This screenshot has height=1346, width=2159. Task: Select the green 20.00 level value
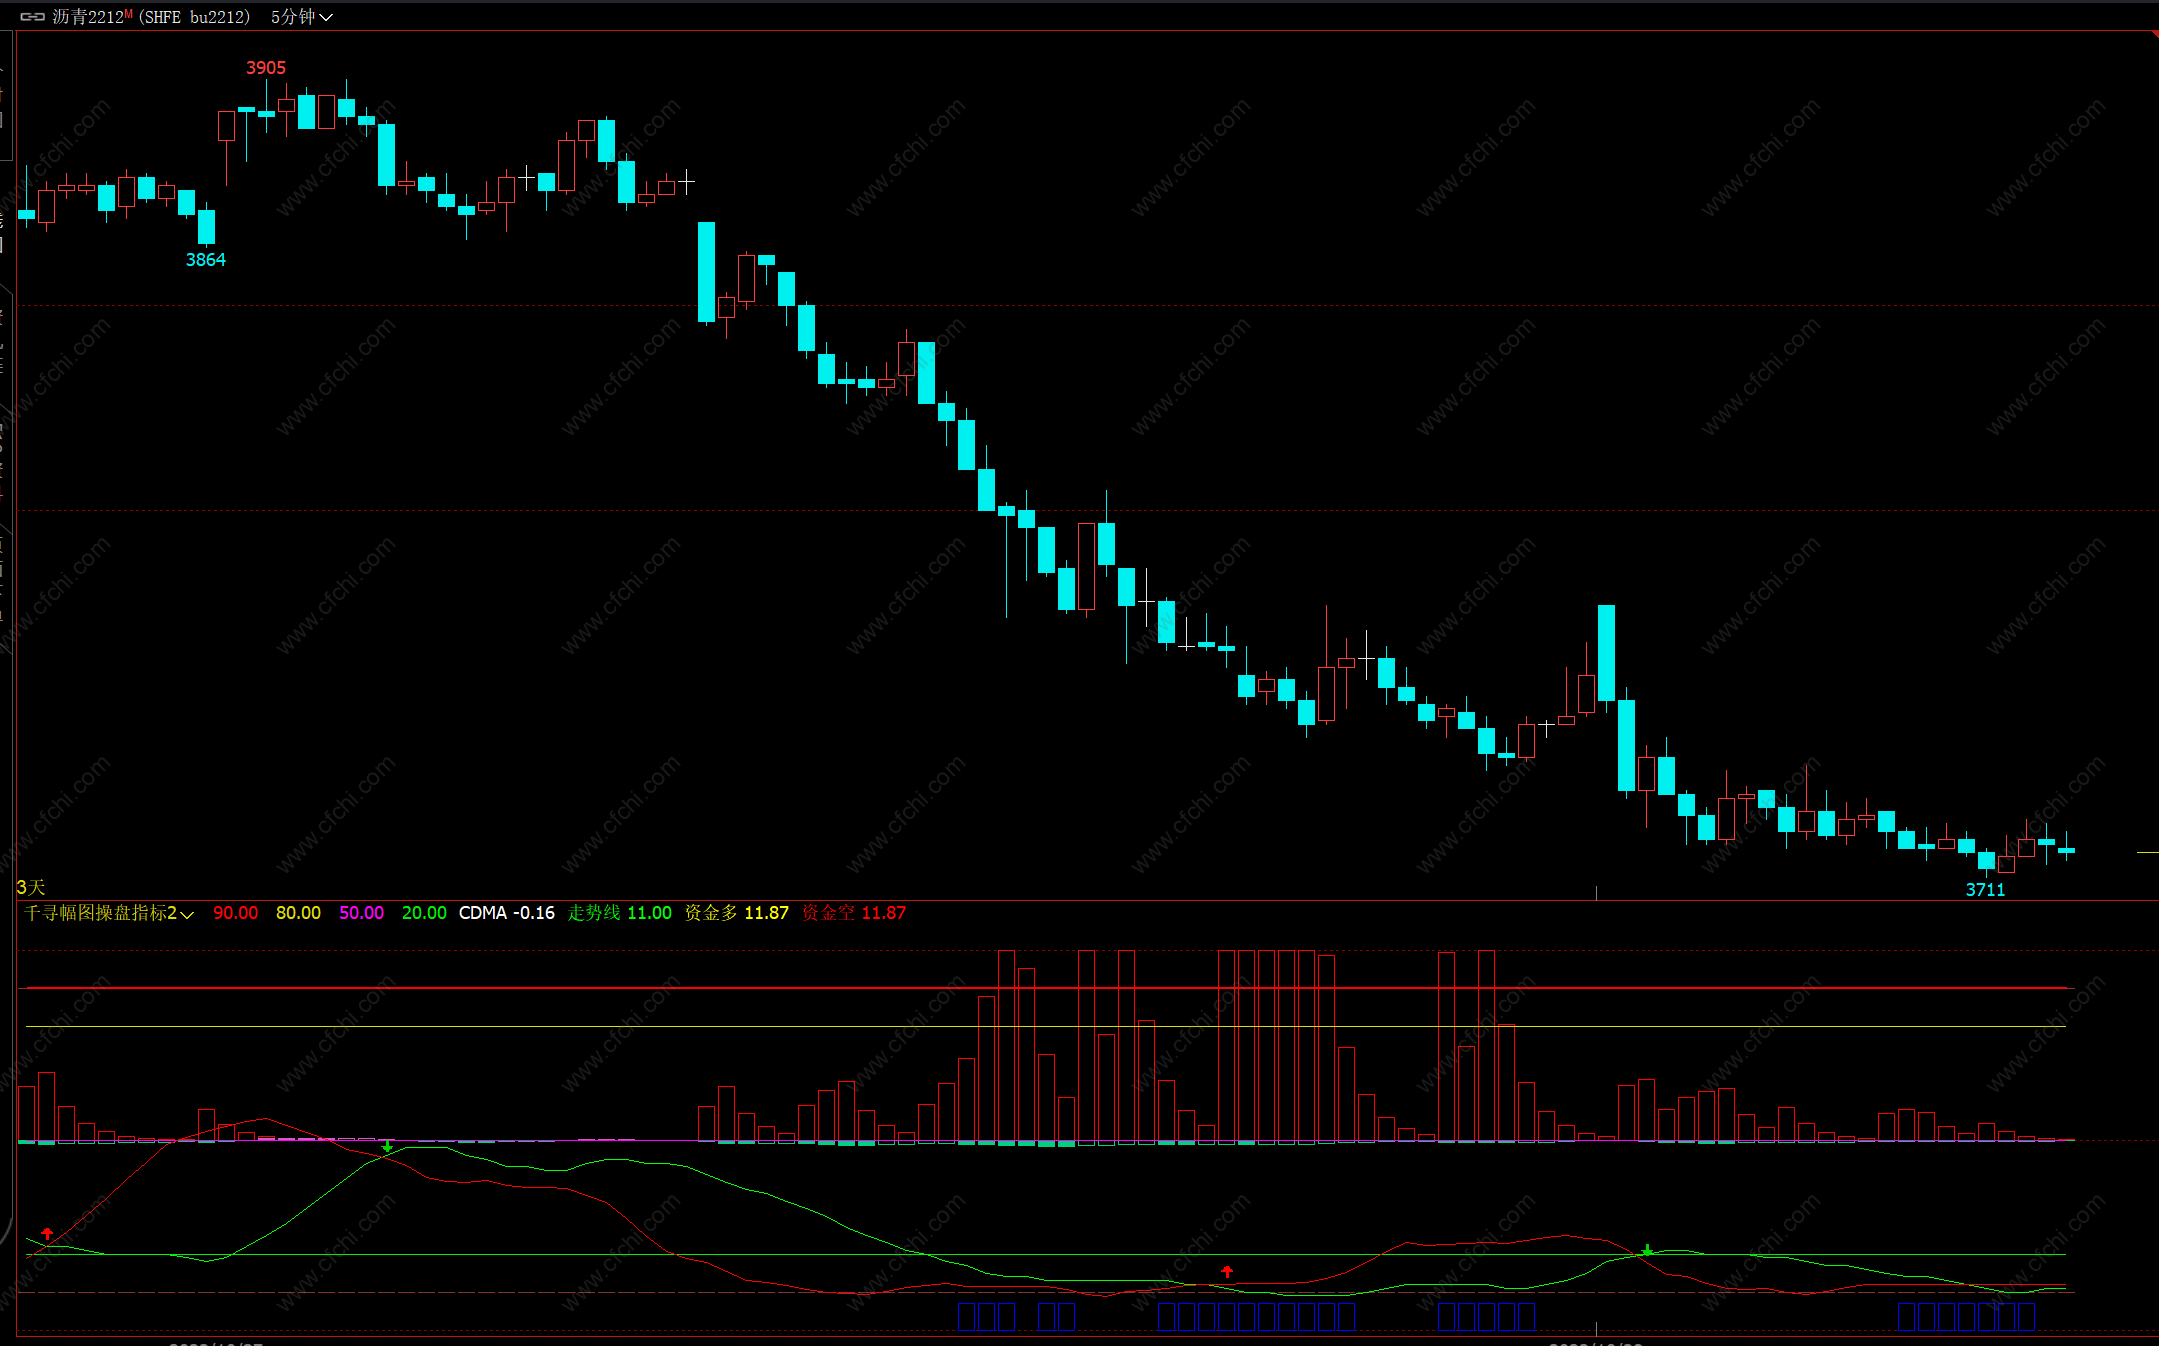pos(424,913)
